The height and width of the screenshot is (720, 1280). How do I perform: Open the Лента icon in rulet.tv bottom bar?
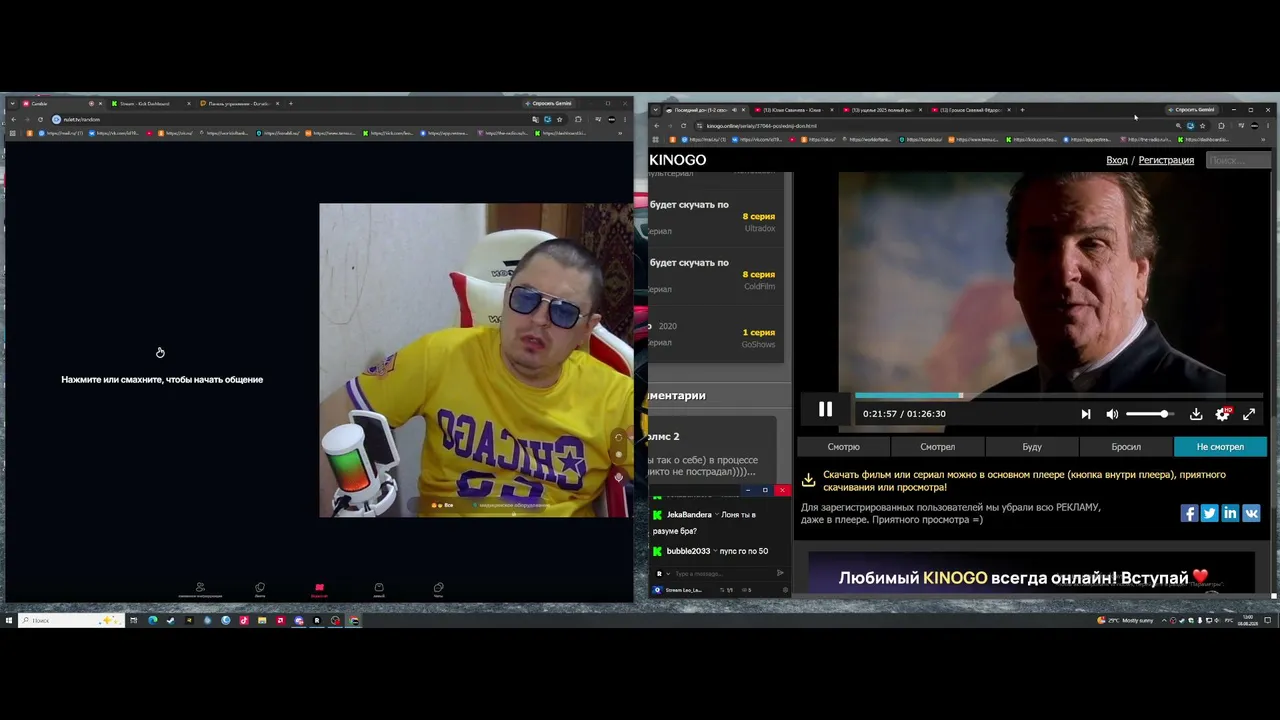click(x=260, y=590)
